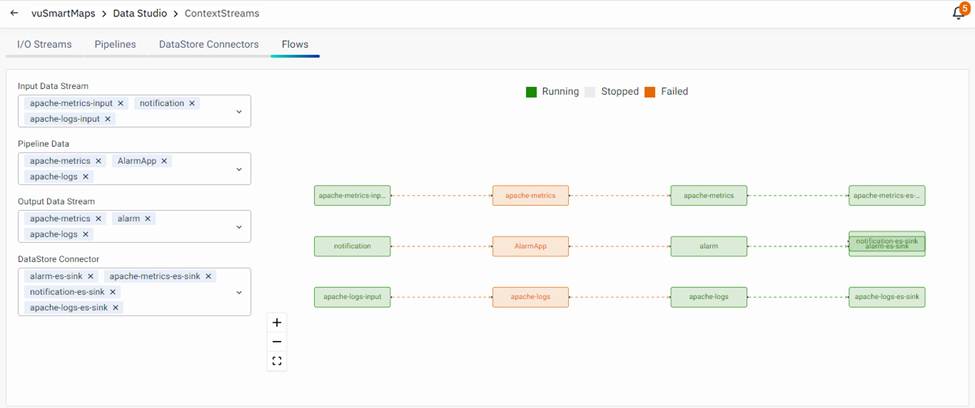Open the notifications bell icon
Viewport: 975px width, 408px height.
point(958,14)
